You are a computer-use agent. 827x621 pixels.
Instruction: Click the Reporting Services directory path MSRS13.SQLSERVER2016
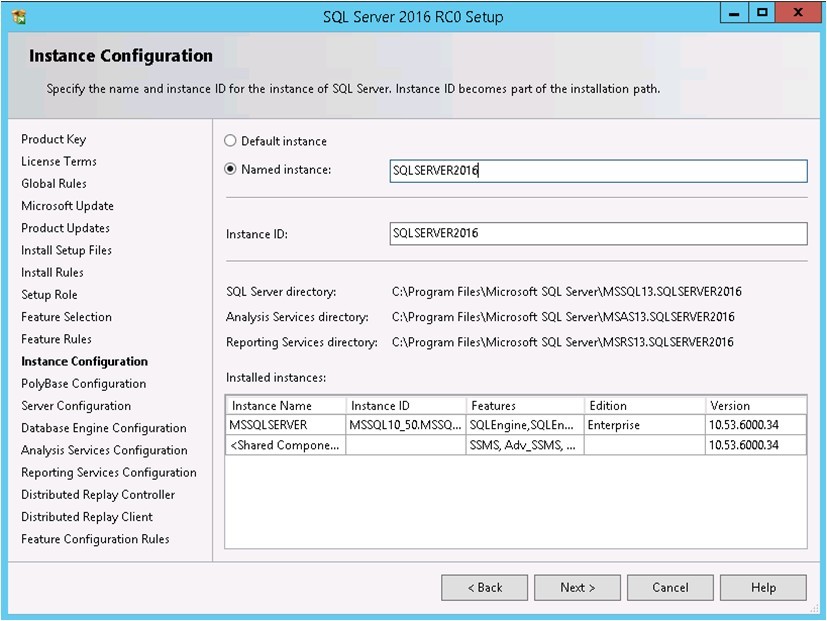562,342
